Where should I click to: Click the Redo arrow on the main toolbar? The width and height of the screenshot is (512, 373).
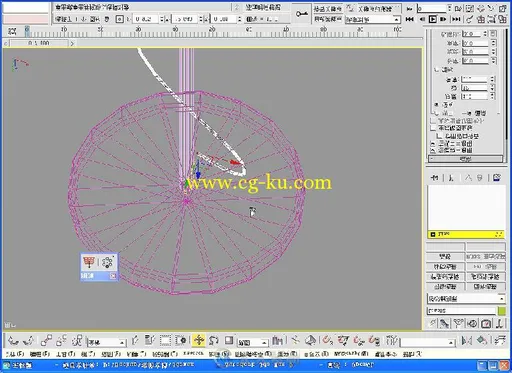click(29, 341)
